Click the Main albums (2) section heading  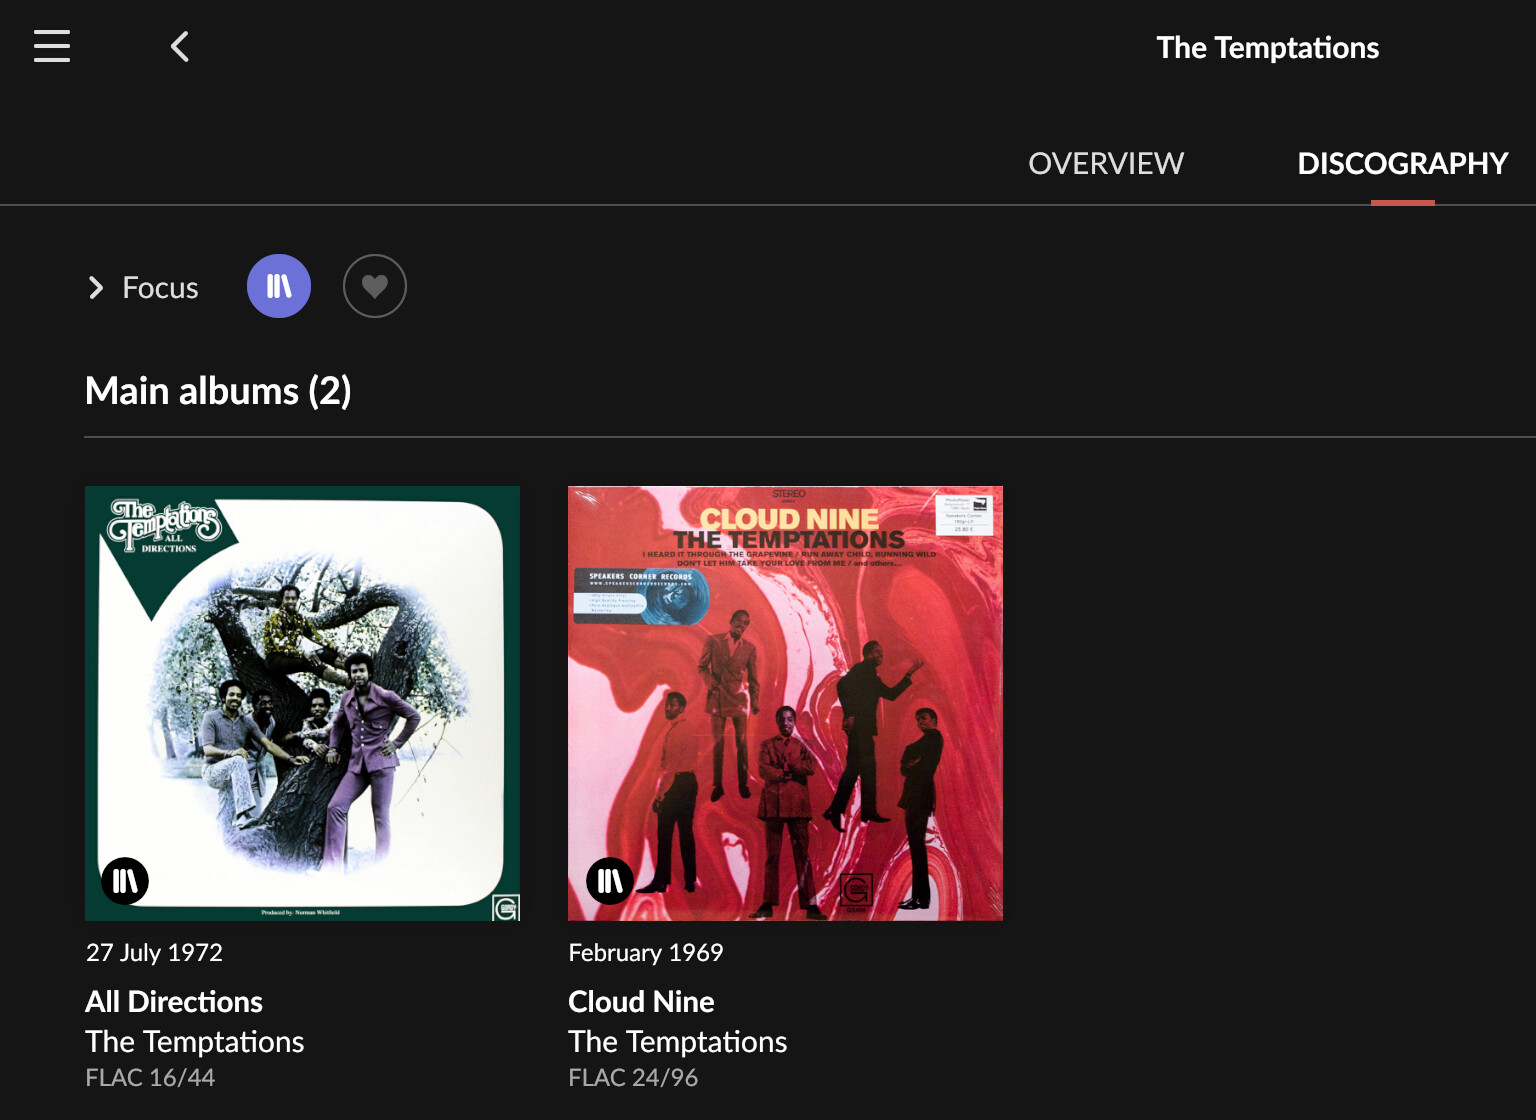[218, 391]
